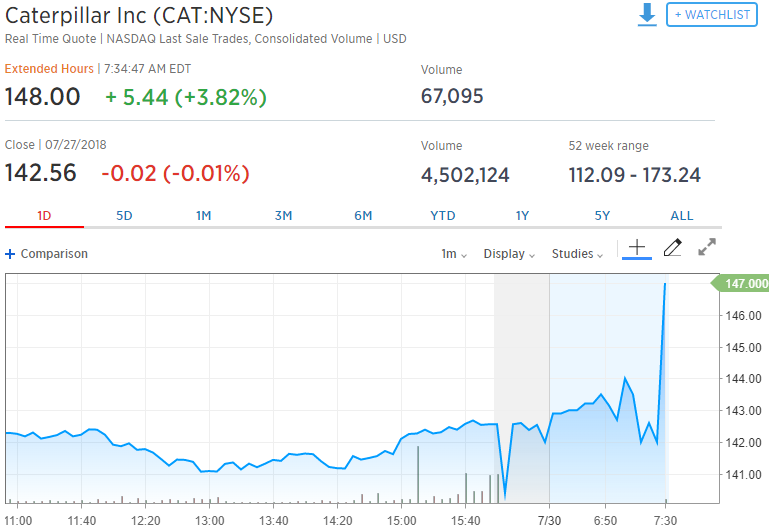
Task: Expand the Display dropdown
Action: point(509,254)
